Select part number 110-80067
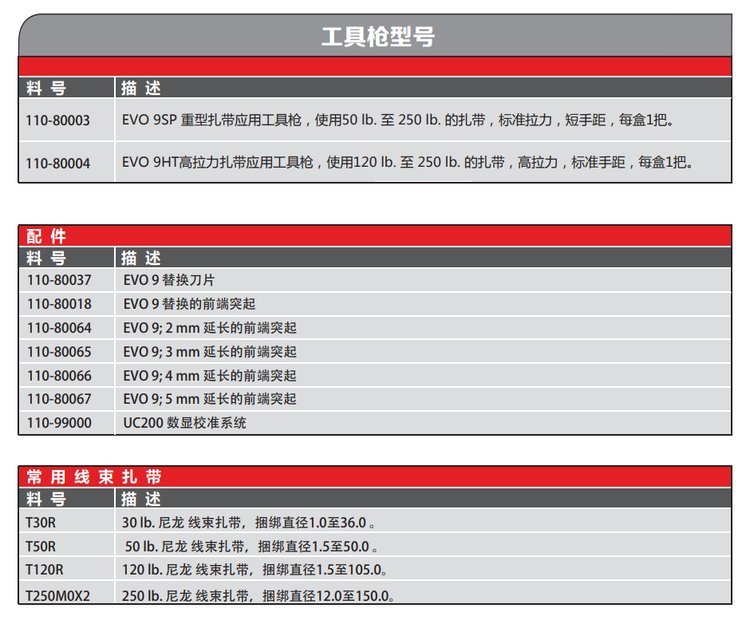 click(x=59, y=399)
